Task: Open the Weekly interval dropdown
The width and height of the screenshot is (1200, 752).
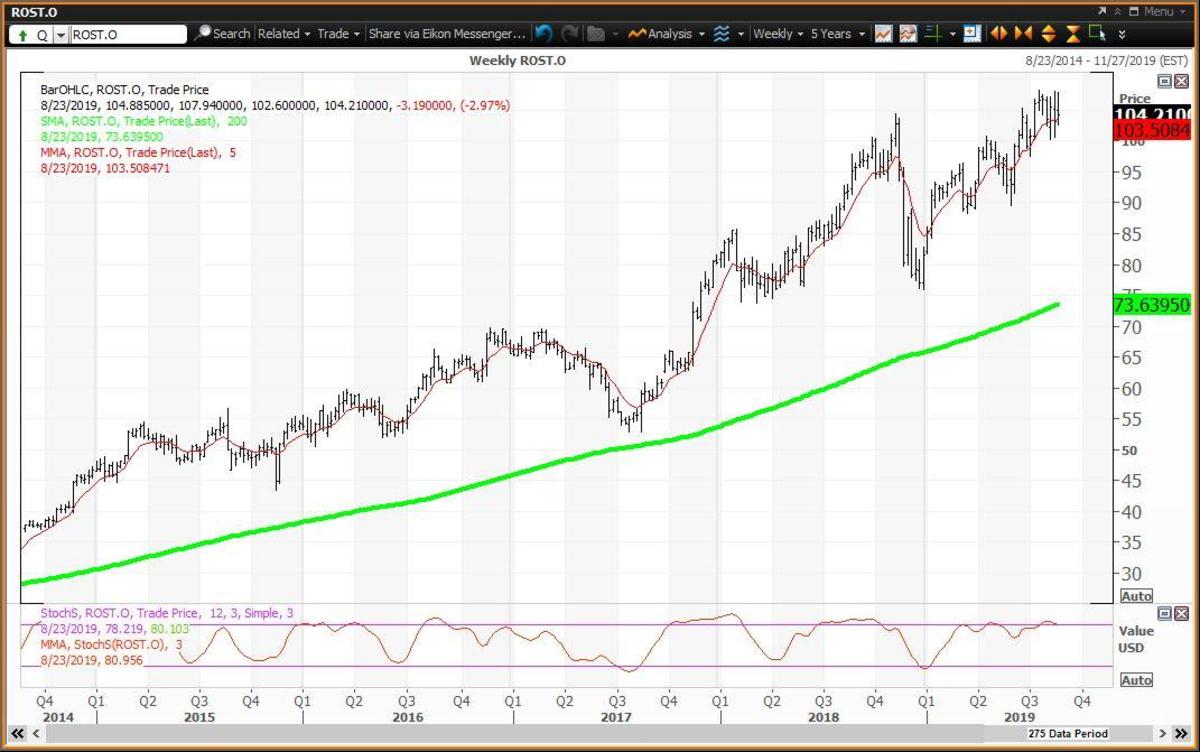Action: (x=777, y=34)
